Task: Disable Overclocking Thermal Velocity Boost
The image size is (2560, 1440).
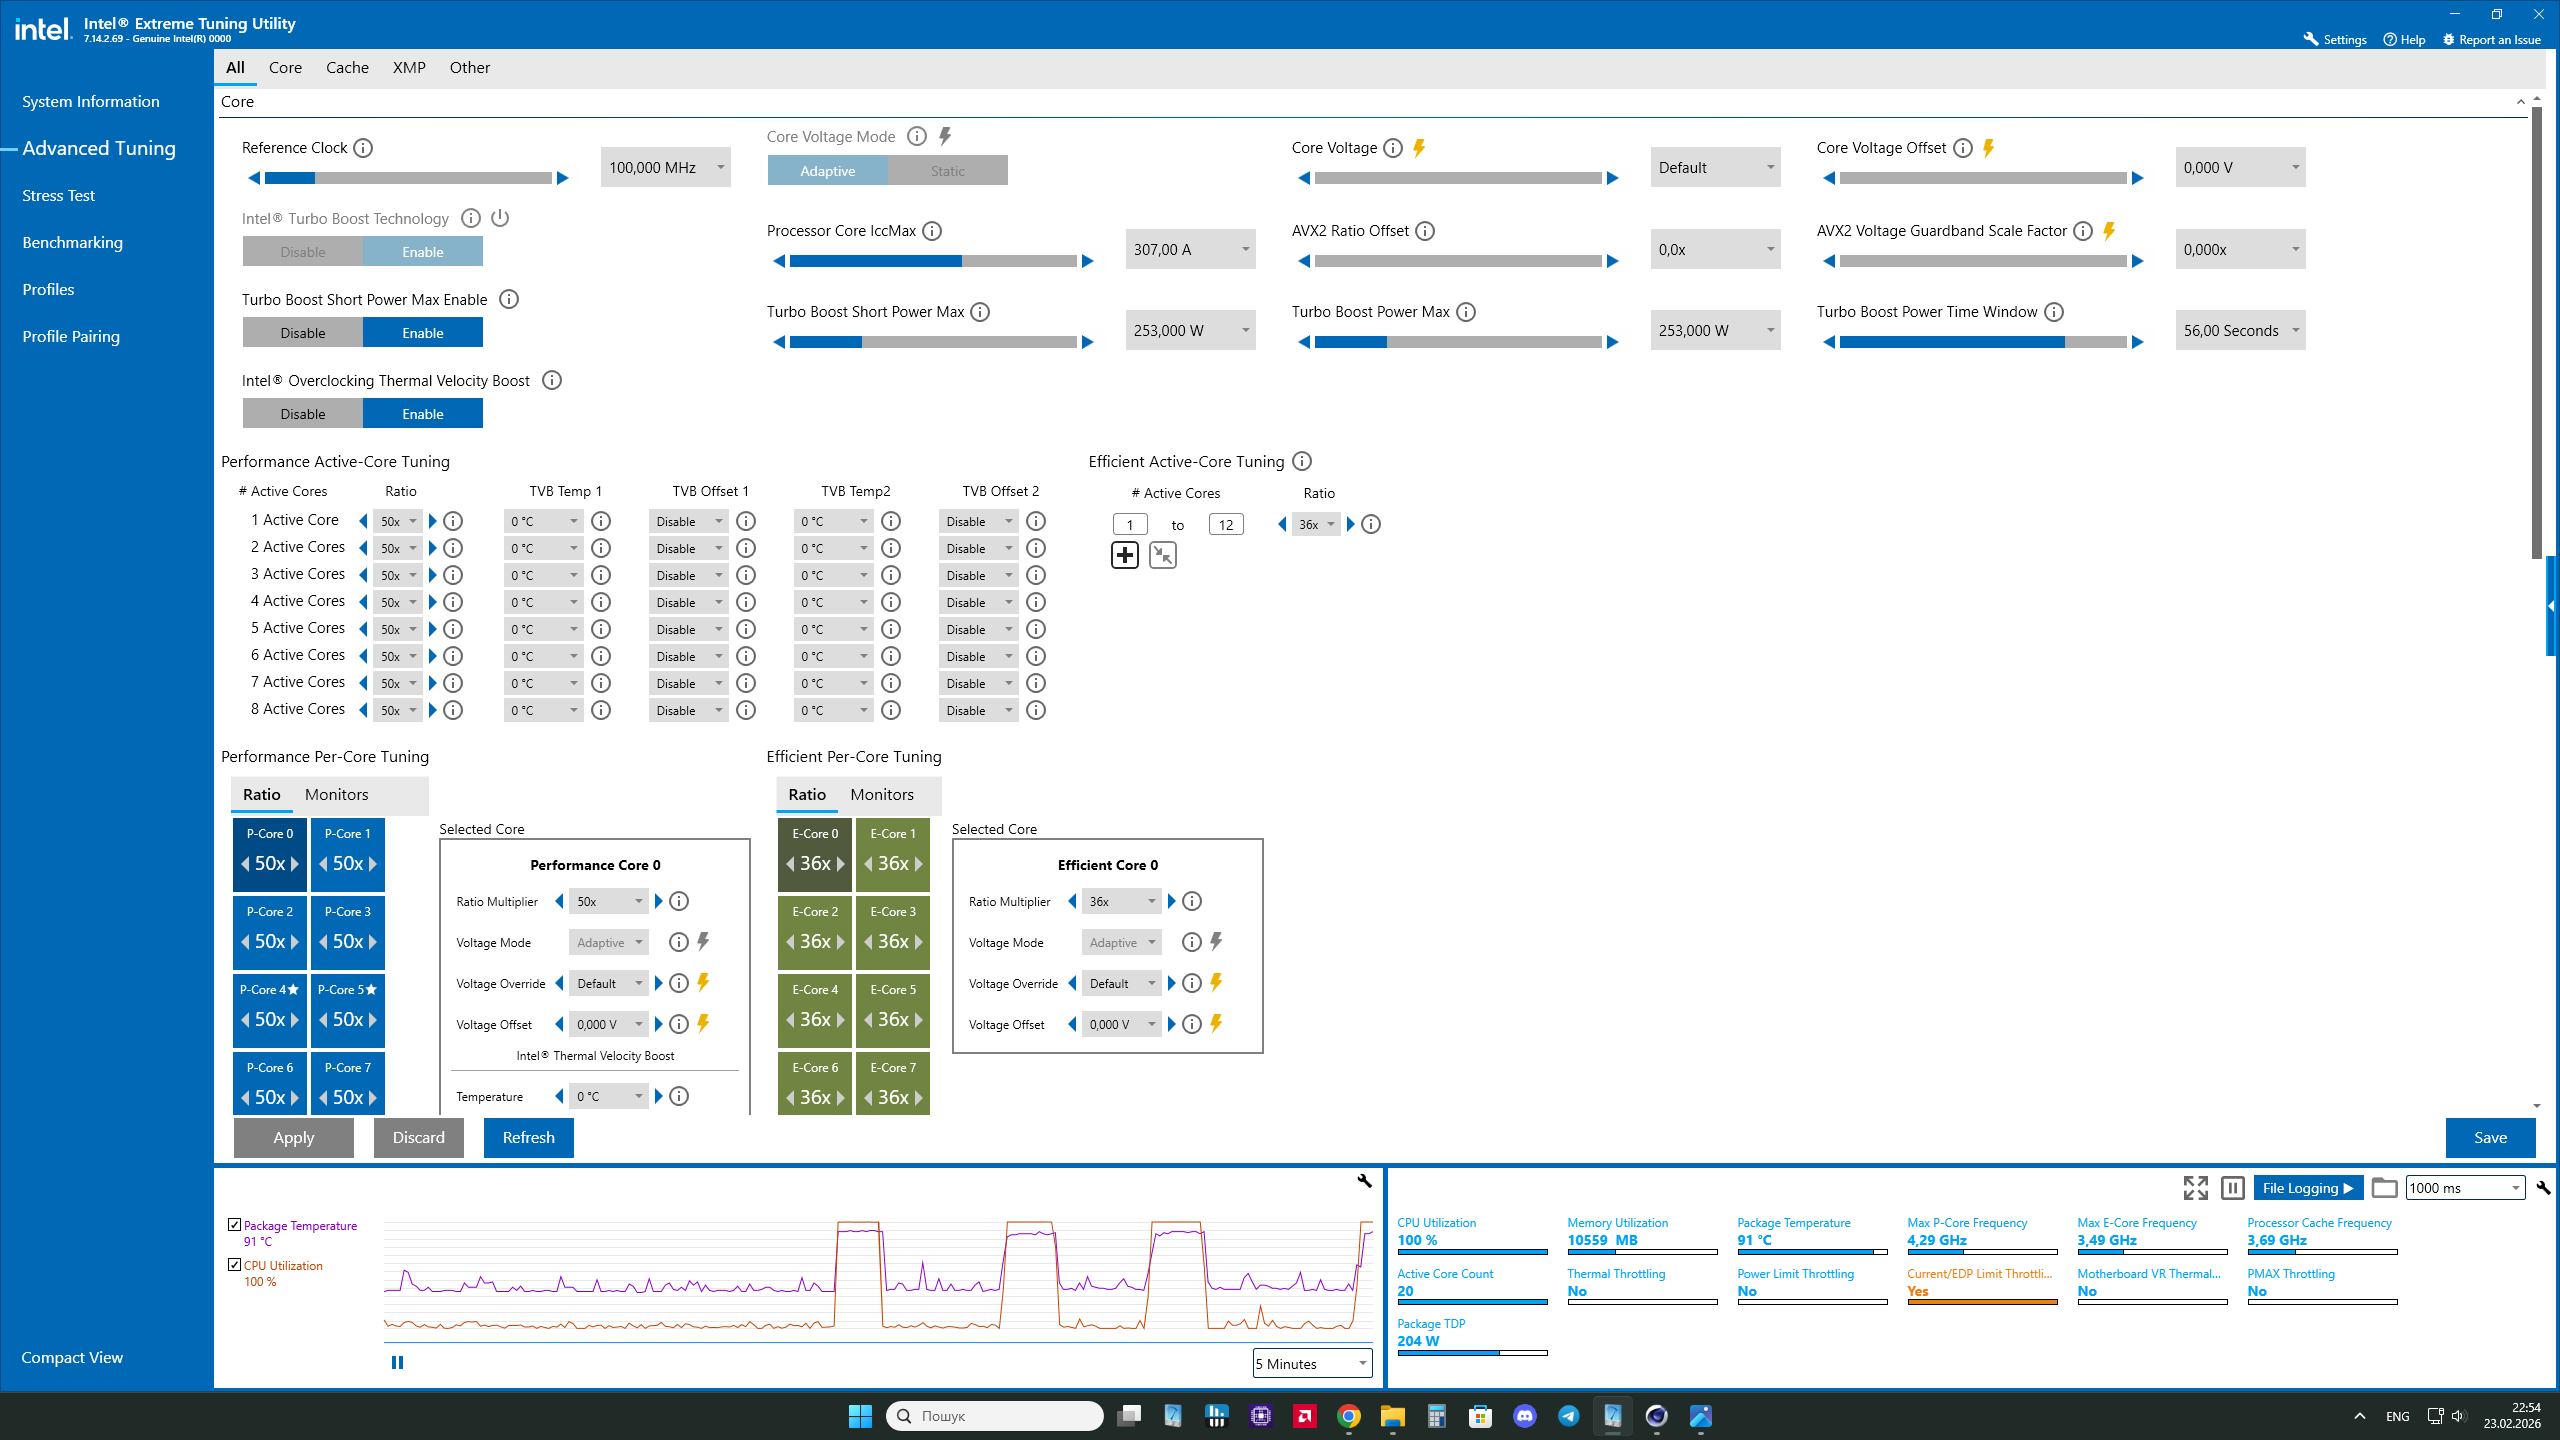Action: tap(302, 414)
